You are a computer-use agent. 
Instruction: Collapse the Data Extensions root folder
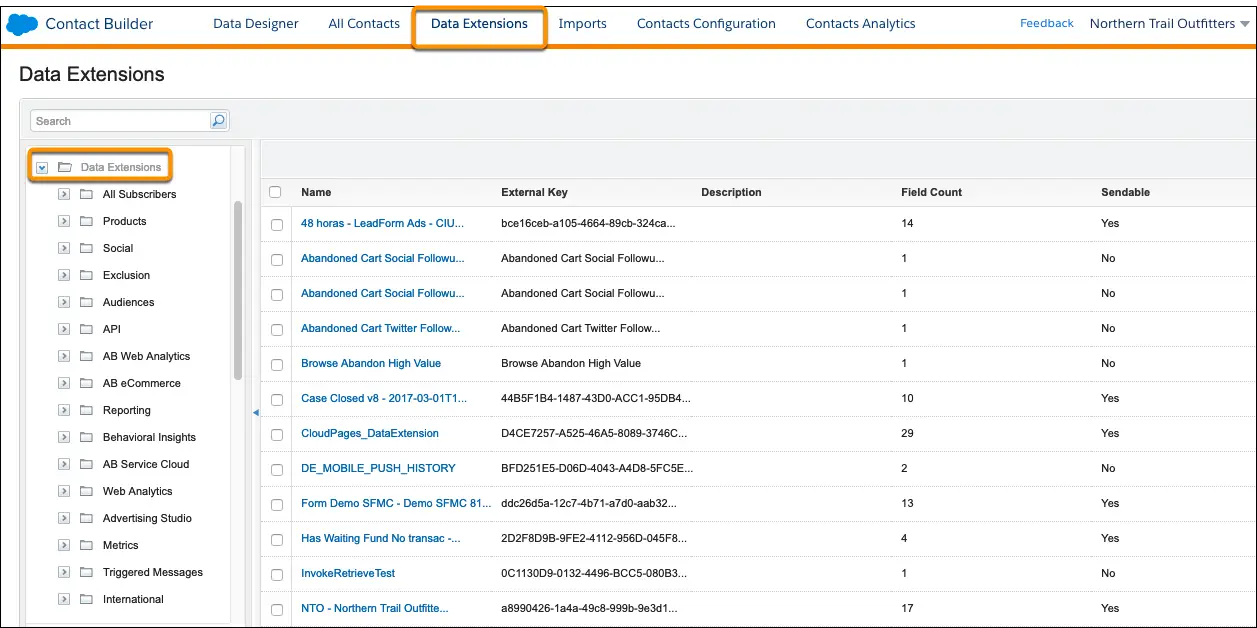[40, 167]
